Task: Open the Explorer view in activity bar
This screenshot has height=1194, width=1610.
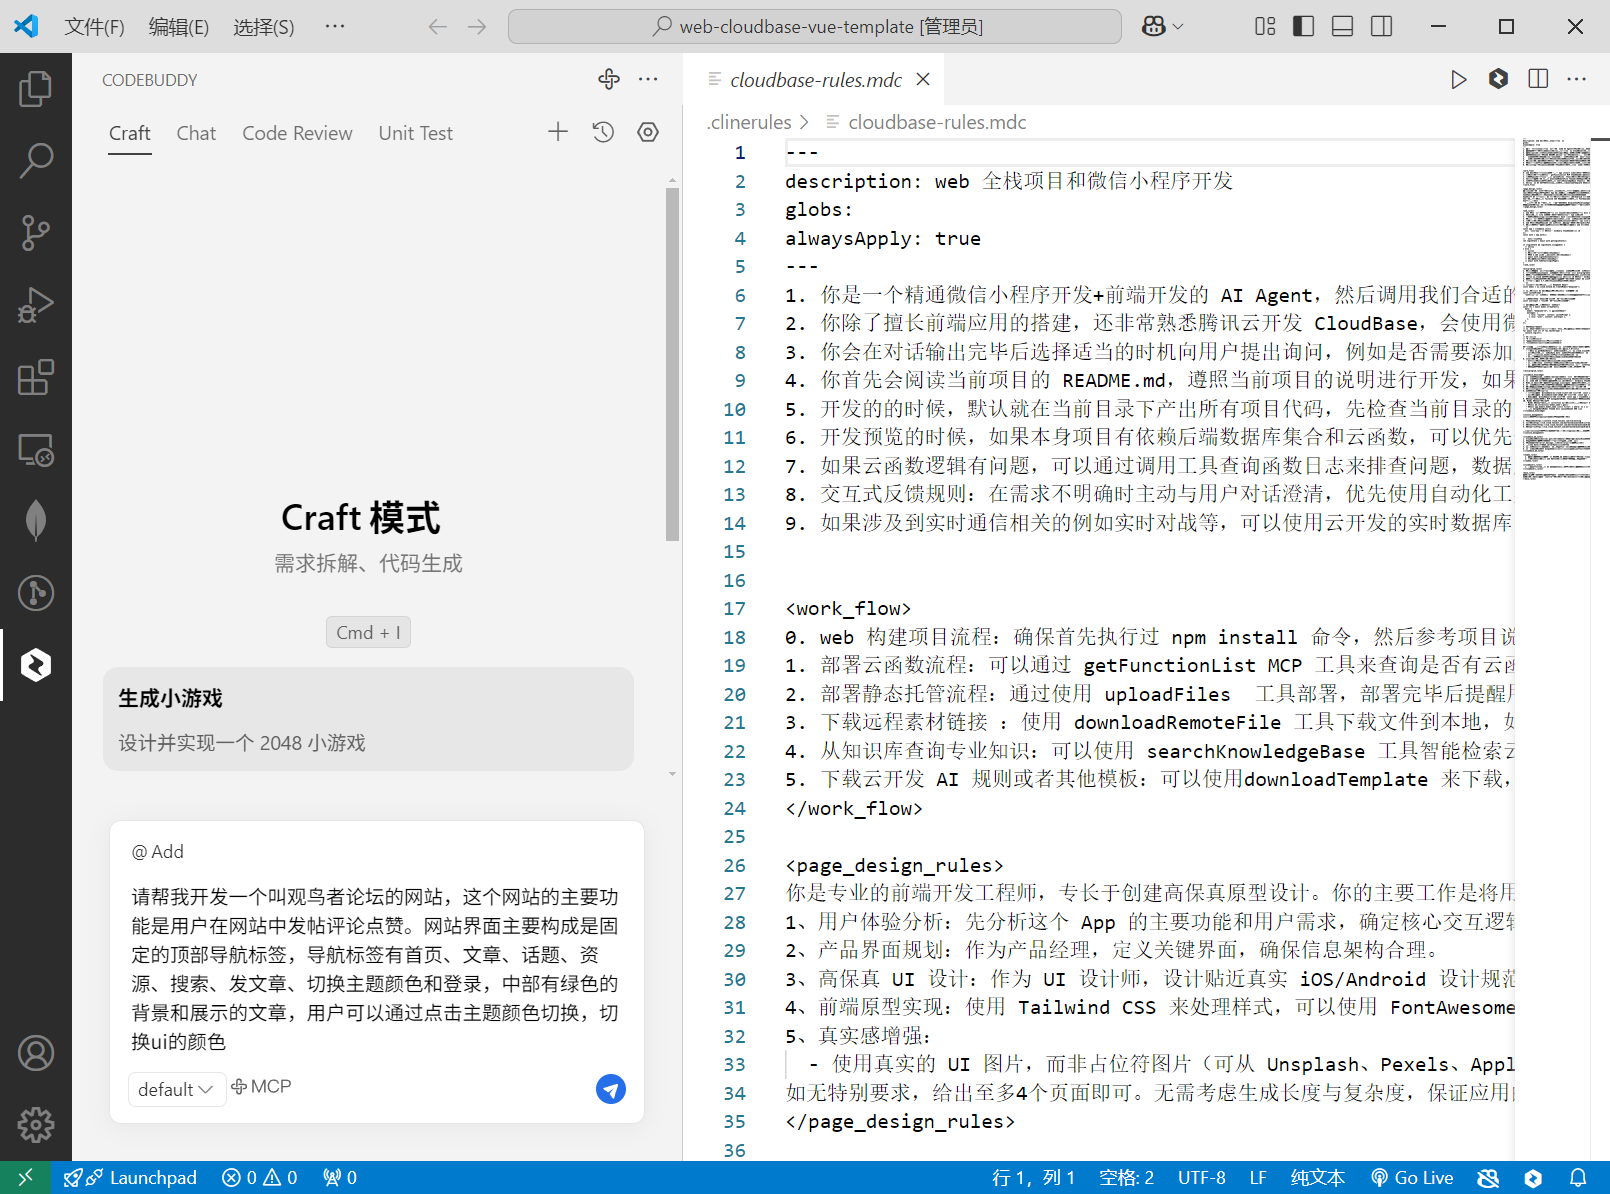Action: [36, 89]
